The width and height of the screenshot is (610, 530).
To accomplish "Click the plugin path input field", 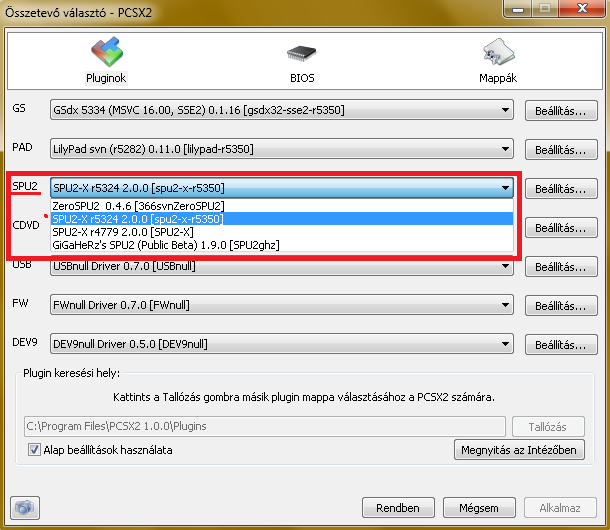I will coord(265,426).
